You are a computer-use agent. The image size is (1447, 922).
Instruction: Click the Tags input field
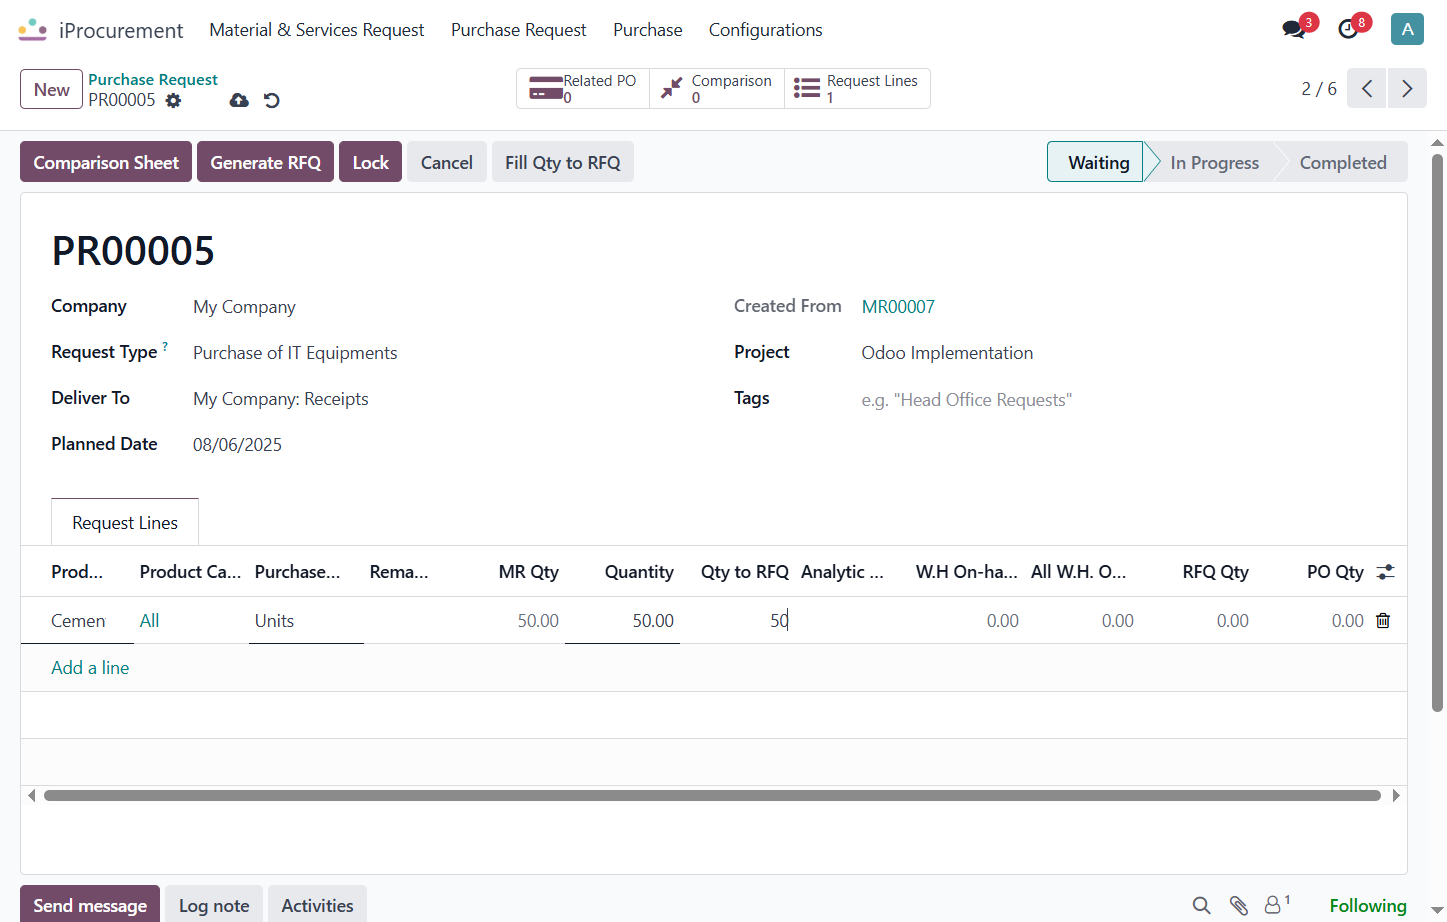click(1118, 400)
